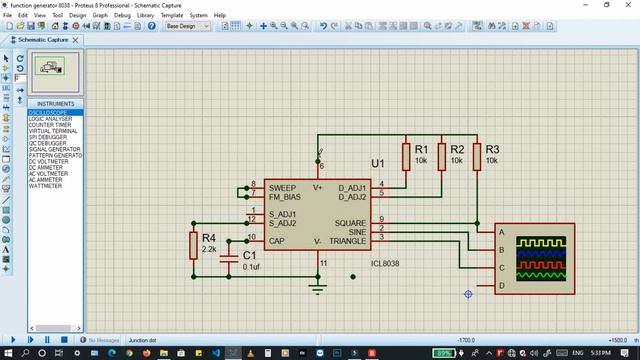Click the Rotate Anti-Clockwise icon
This screenshot has height=360, width=640.
20,68
